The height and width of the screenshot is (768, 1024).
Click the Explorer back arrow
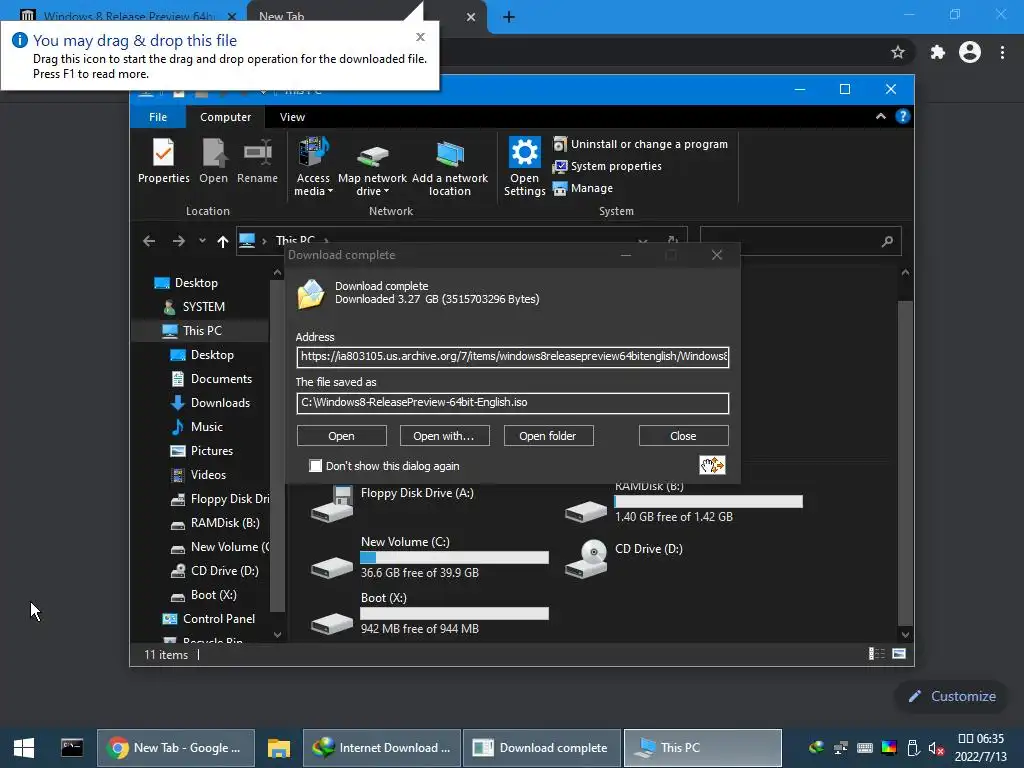coord(149,242)
